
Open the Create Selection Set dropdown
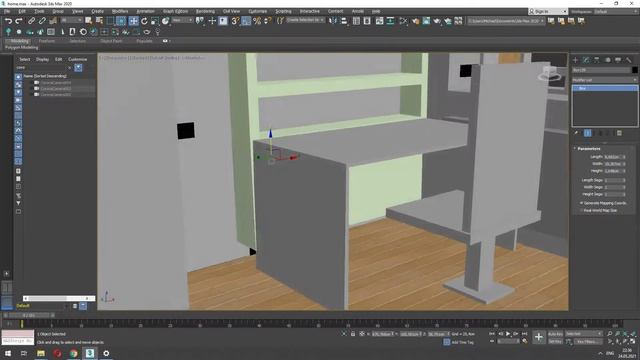tap(305, 20)
